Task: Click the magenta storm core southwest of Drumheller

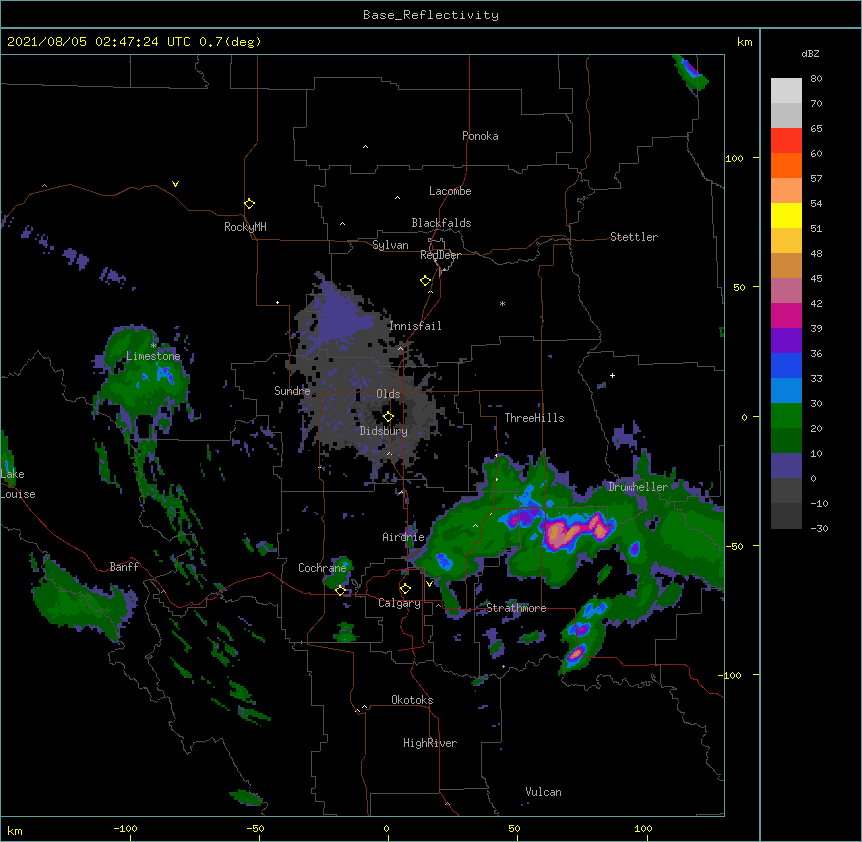Action: [x=576, y=531]
